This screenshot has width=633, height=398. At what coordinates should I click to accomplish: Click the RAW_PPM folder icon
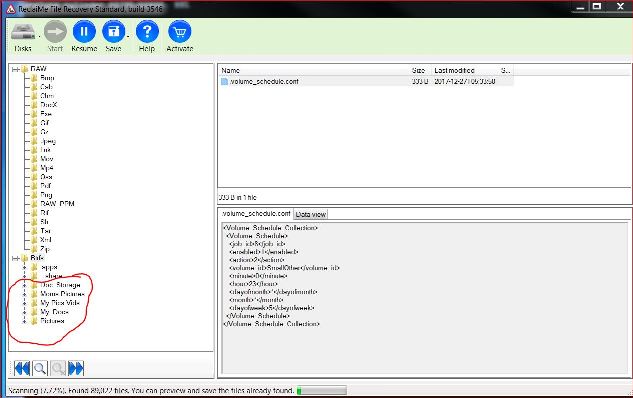coord(34,204)
